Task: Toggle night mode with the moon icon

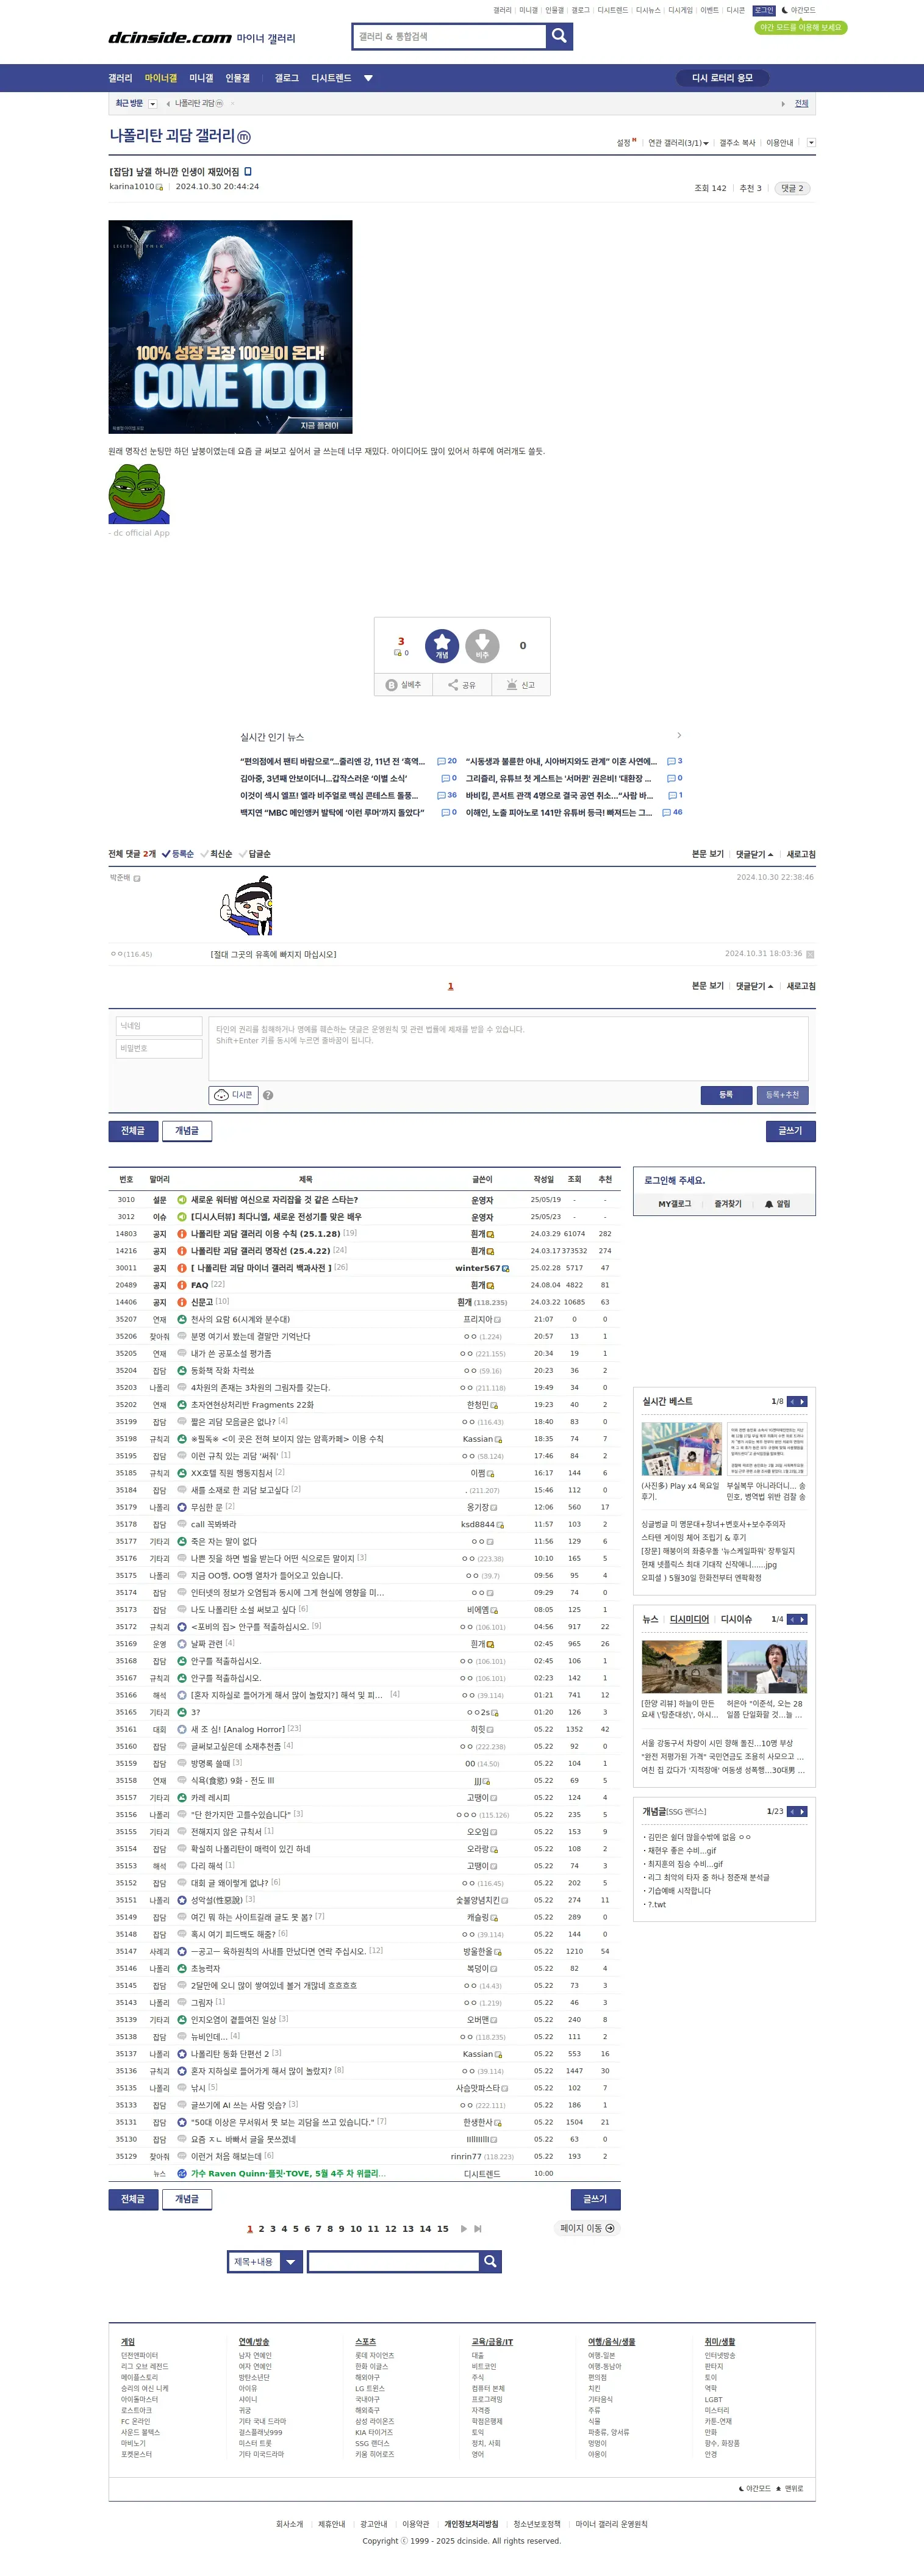Action: coord(785,10)
